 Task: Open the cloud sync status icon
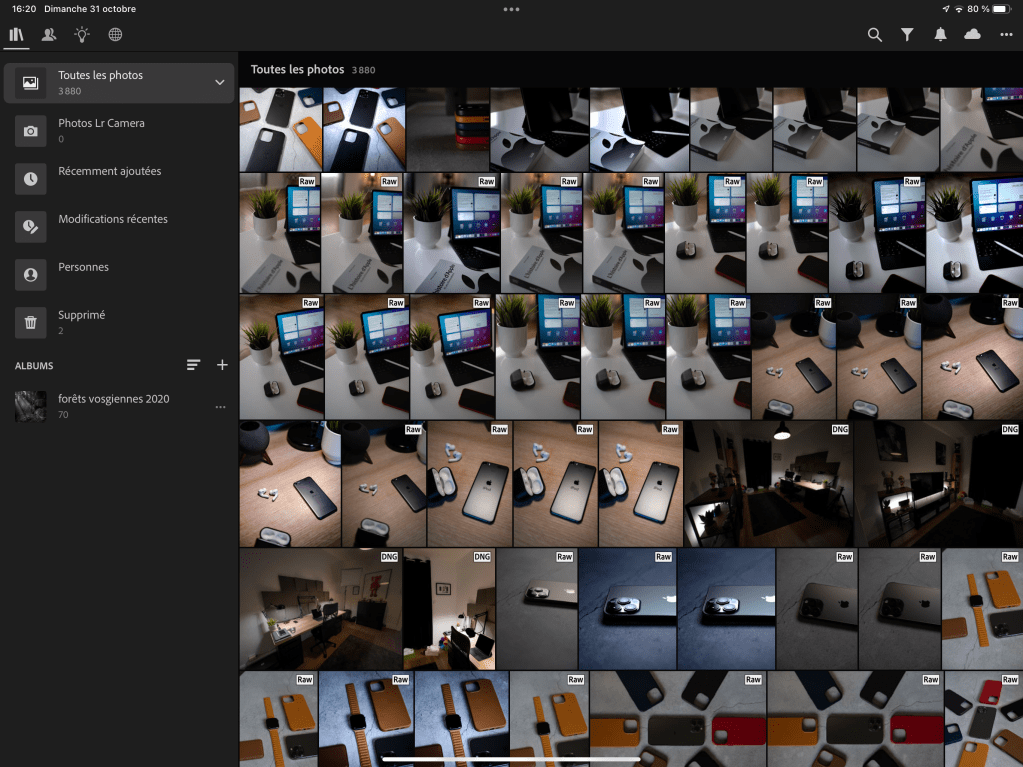(972, 35)
